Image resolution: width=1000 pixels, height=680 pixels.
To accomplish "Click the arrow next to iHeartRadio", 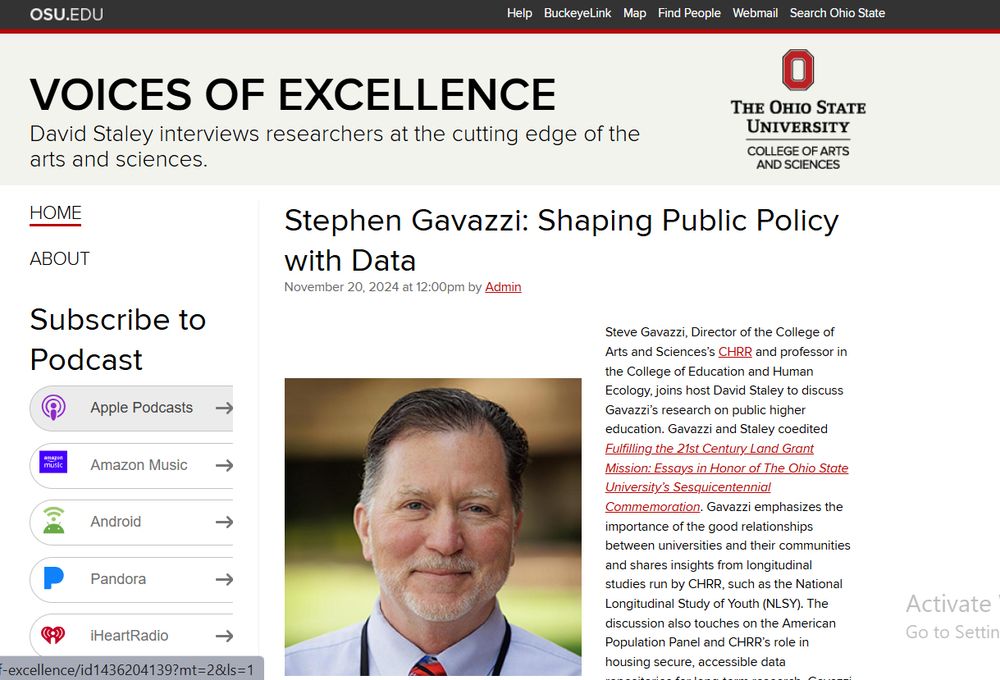I will click(x=224, y=636).
